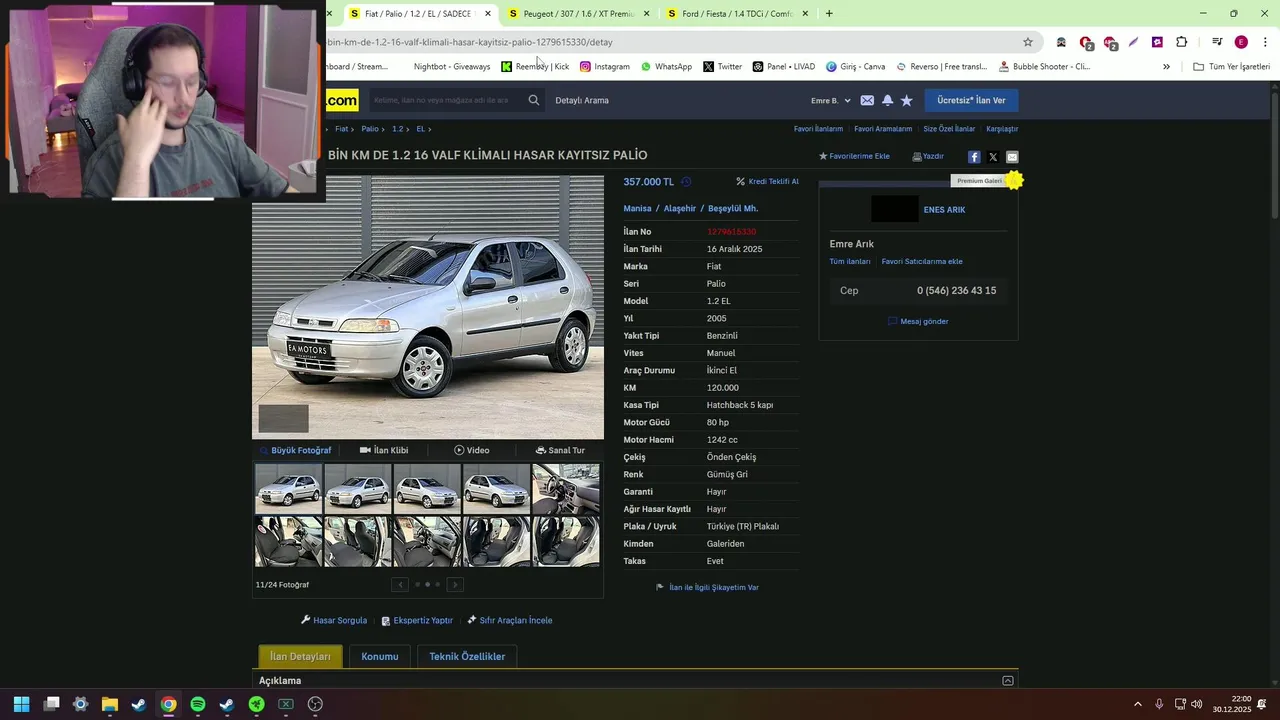Screen dimensions: 1280x720
Task: Click Detaylı Arama link
Action: pos(582,100)
